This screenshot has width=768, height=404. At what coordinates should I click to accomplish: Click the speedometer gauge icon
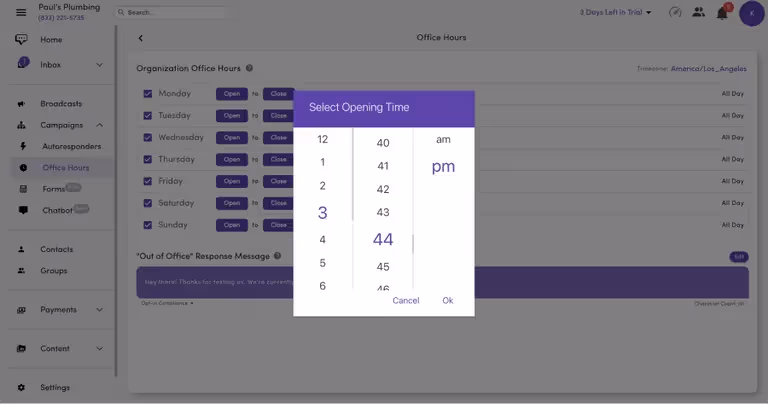(675, 13)
